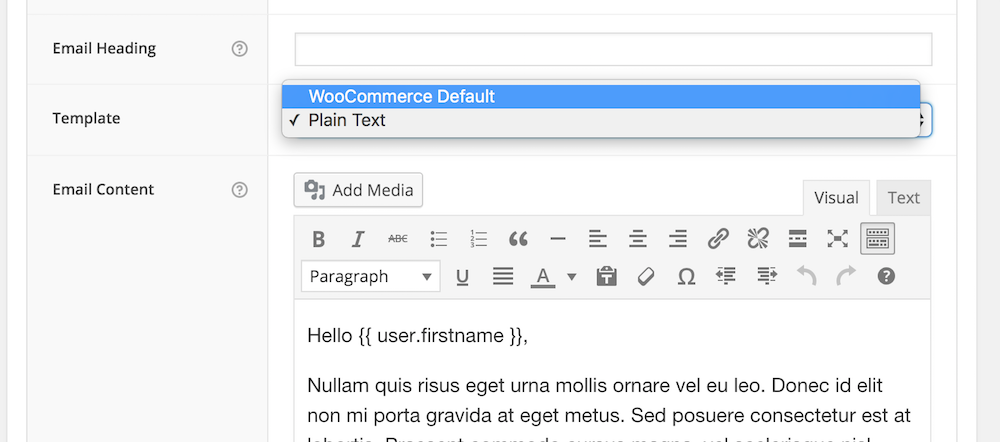The height and width of the screenshot is (442, 1000).
Task: Switch to the Visual editor tab
Action: 836,198
